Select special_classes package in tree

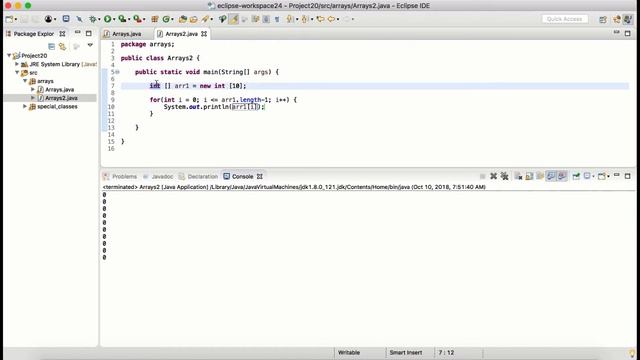(57, 107)
